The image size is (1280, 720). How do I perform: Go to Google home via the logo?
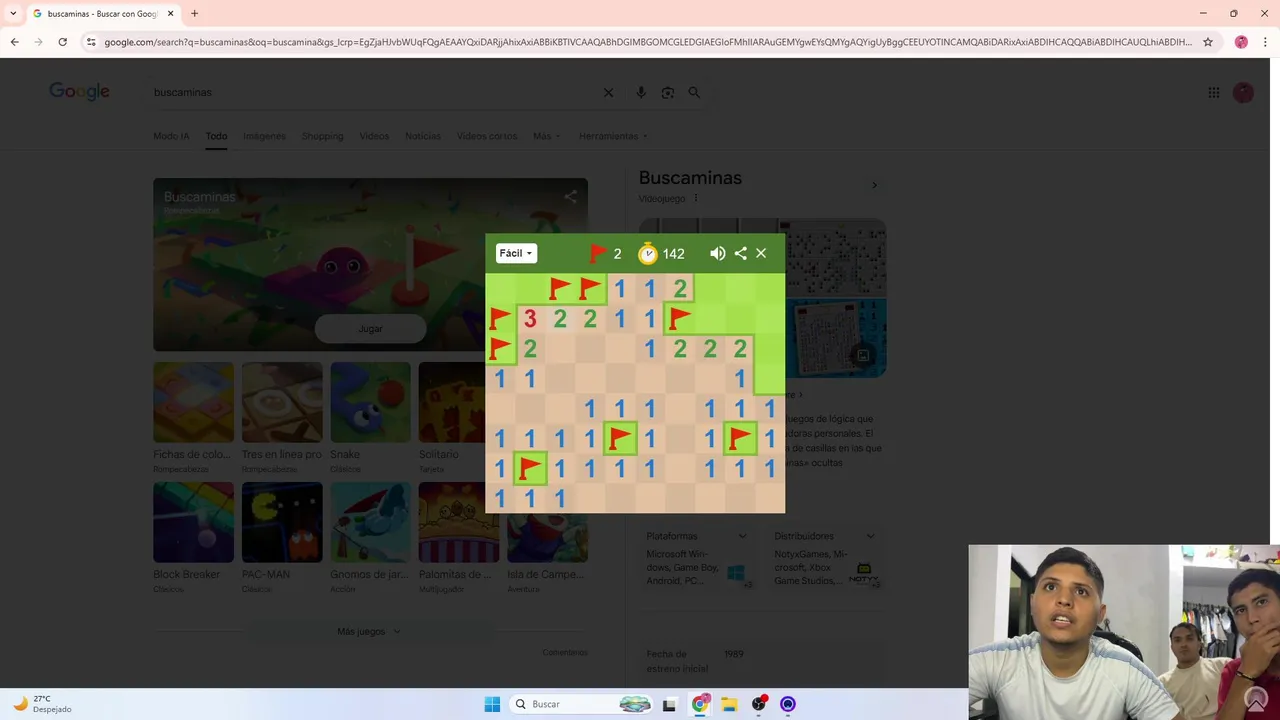pos(79,92)
